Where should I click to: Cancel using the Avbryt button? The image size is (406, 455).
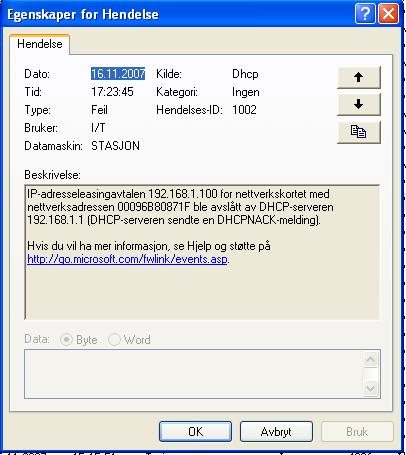coord(276,432)
